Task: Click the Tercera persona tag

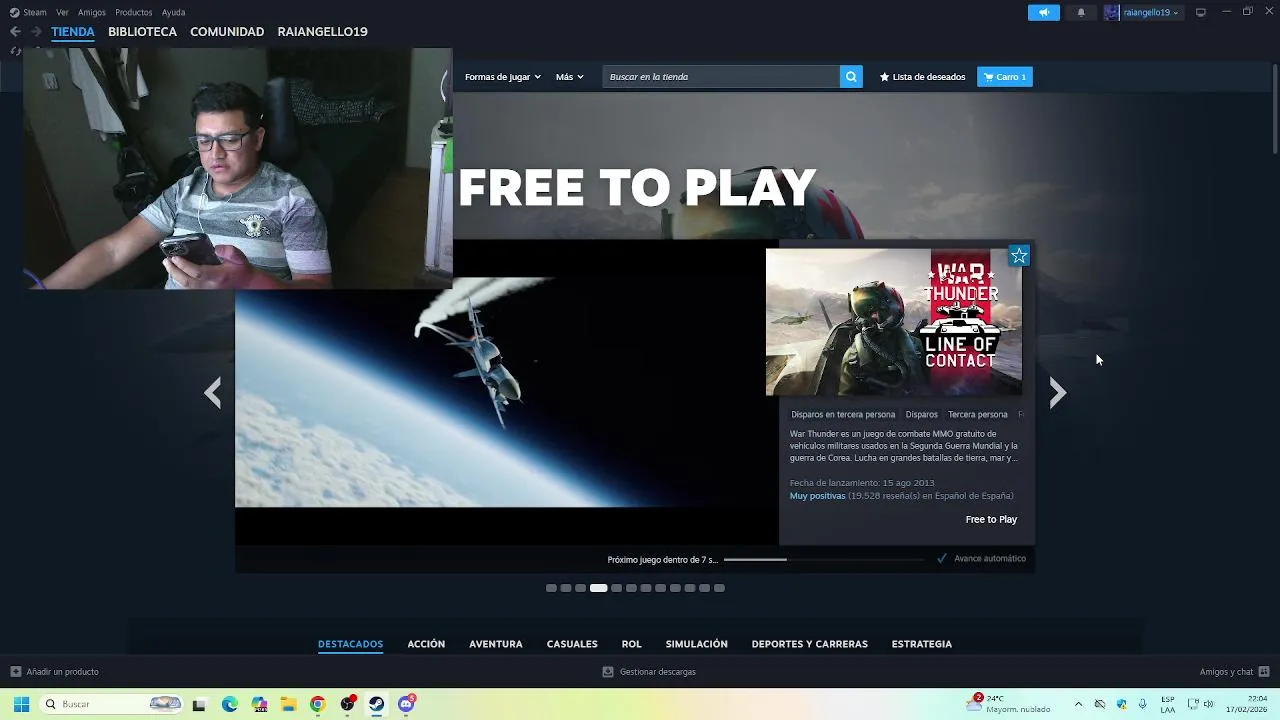Action: coord(977,414)
